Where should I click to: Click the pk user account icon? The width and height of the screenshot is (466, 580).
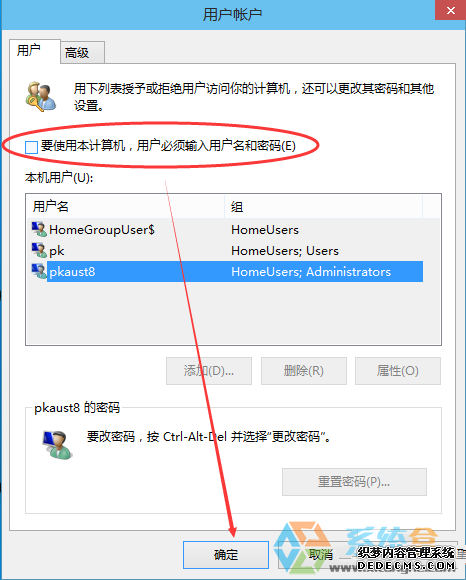pos(39,250)
